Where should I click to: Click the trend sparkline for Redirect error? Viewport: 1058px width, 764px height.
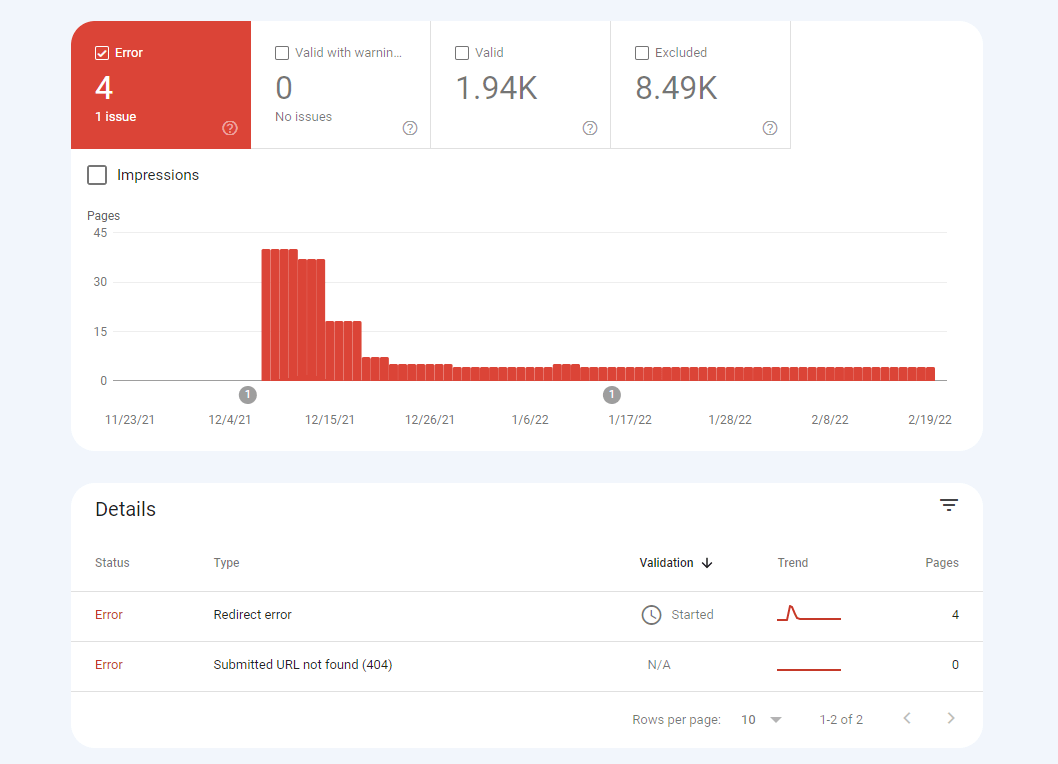[808, 612]
